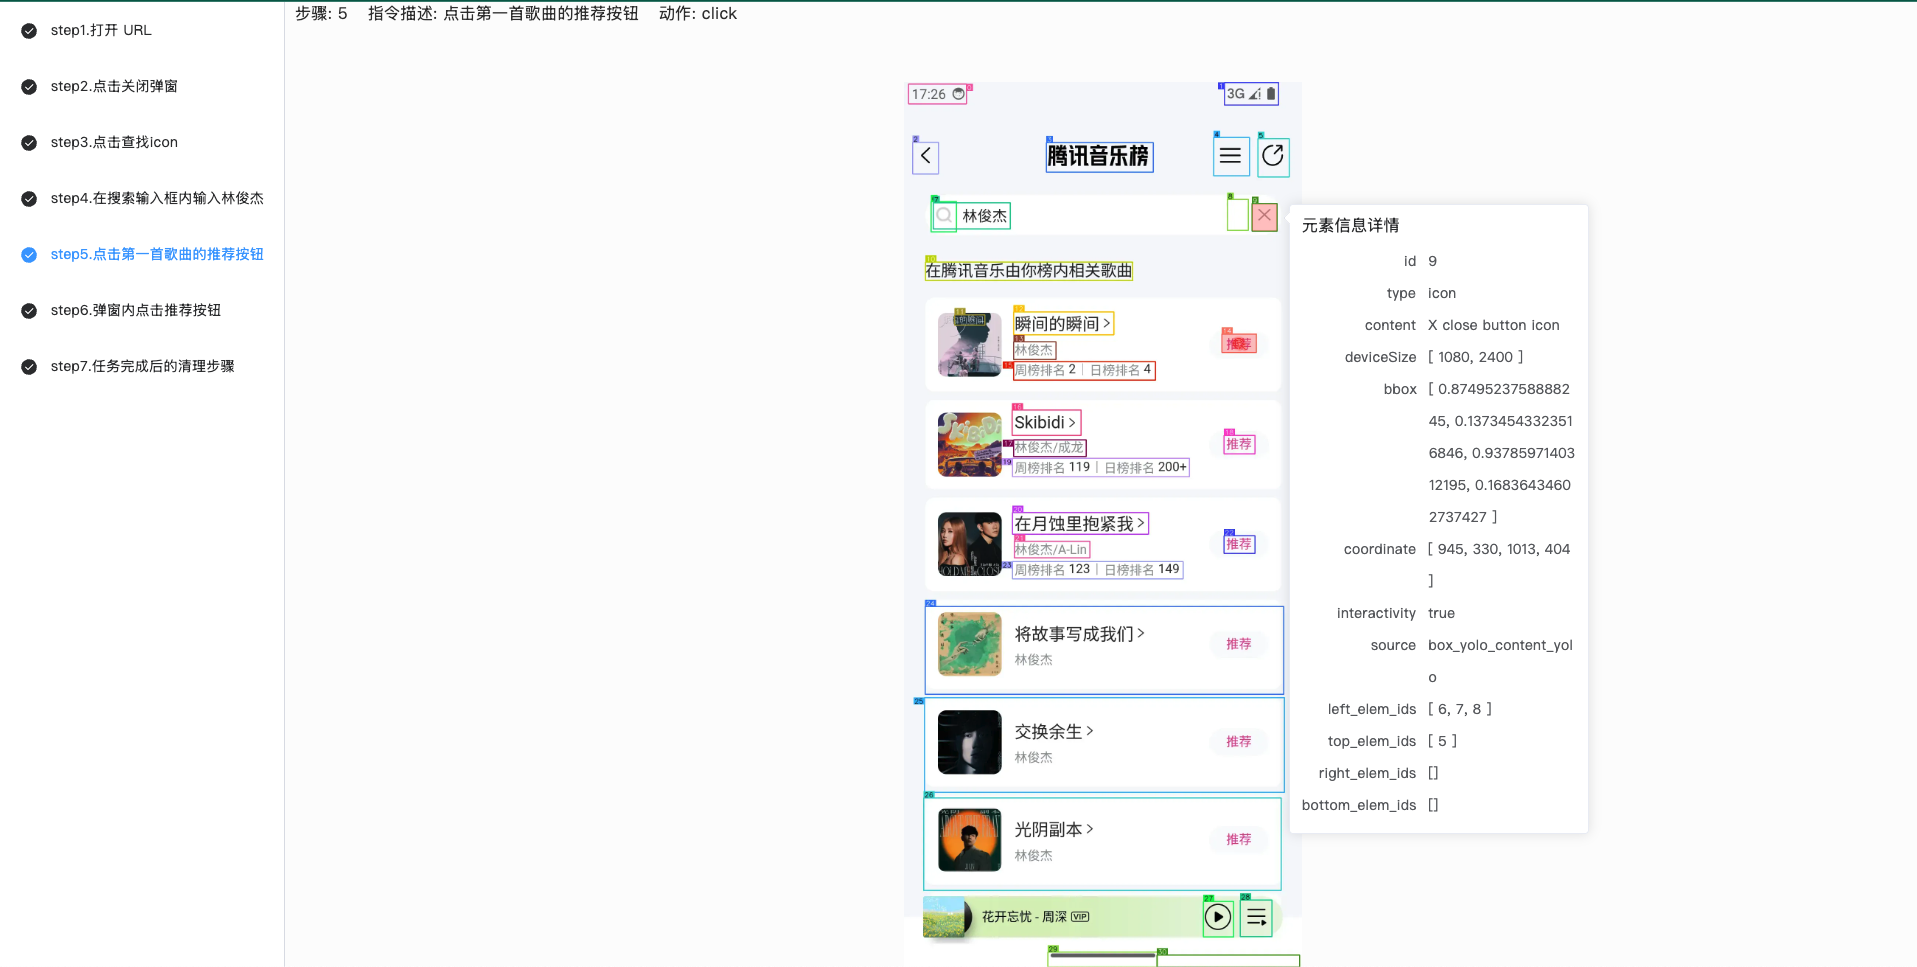Select step1 打开 URL

coord(100,30)
